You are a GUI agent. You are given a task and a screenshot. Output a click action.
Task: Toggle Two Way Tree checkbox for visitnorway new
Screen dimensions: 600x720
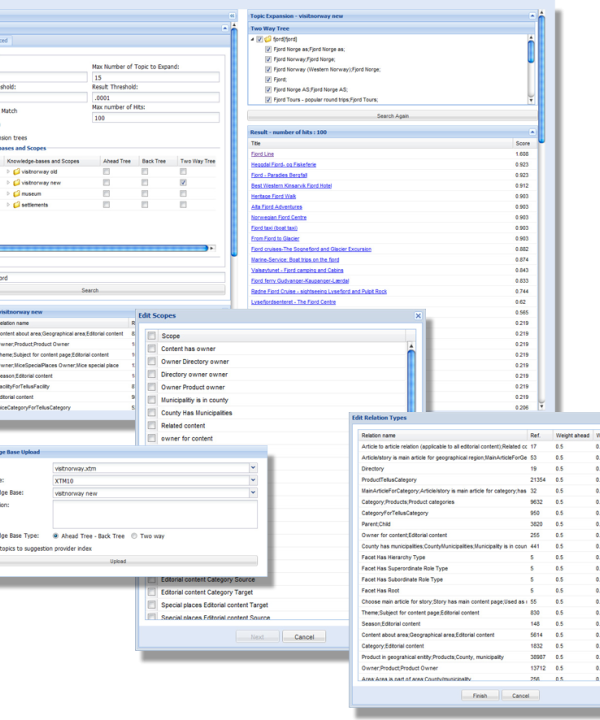(184, 183)
